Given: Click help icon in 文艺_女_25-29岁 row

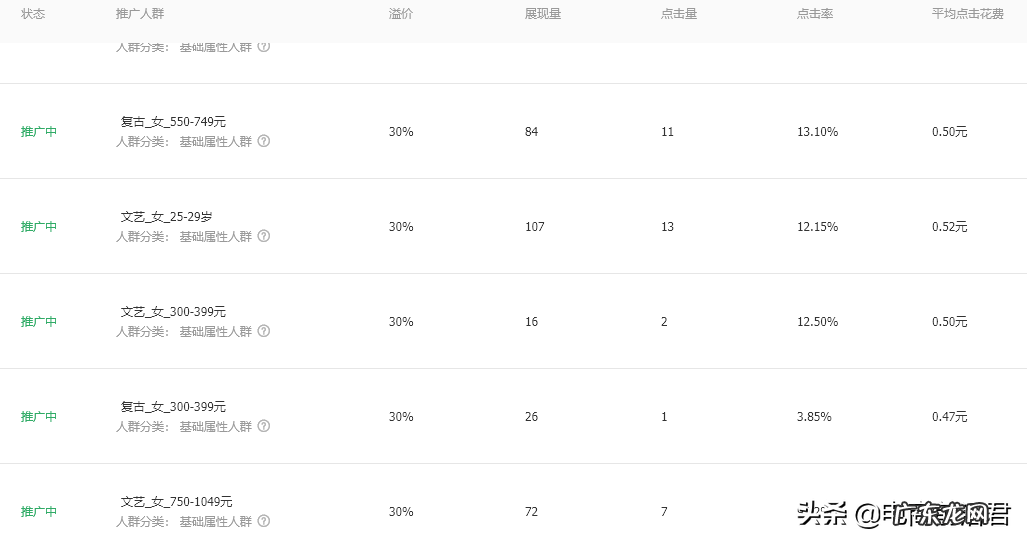Looking at the screenshot, I should coord(264,236).
